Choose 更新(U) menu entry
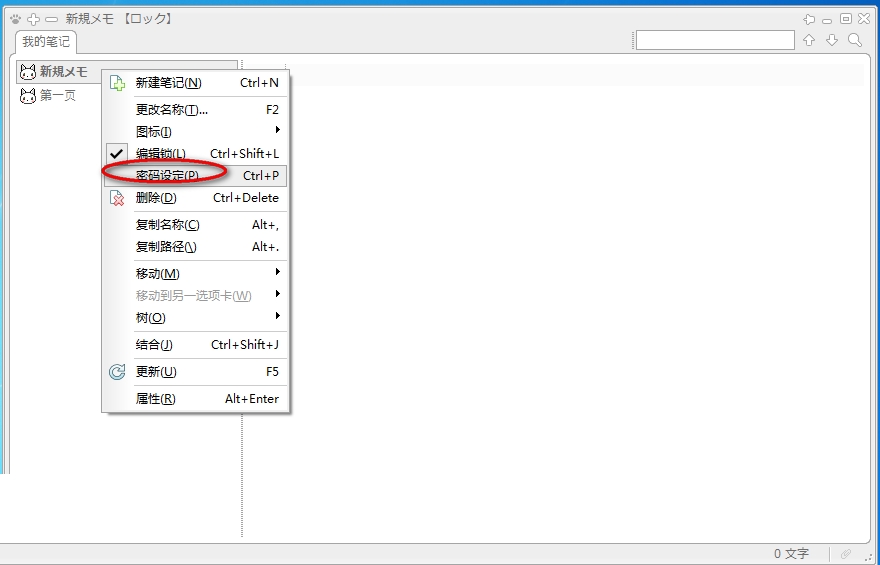 (x=195, y=371)
